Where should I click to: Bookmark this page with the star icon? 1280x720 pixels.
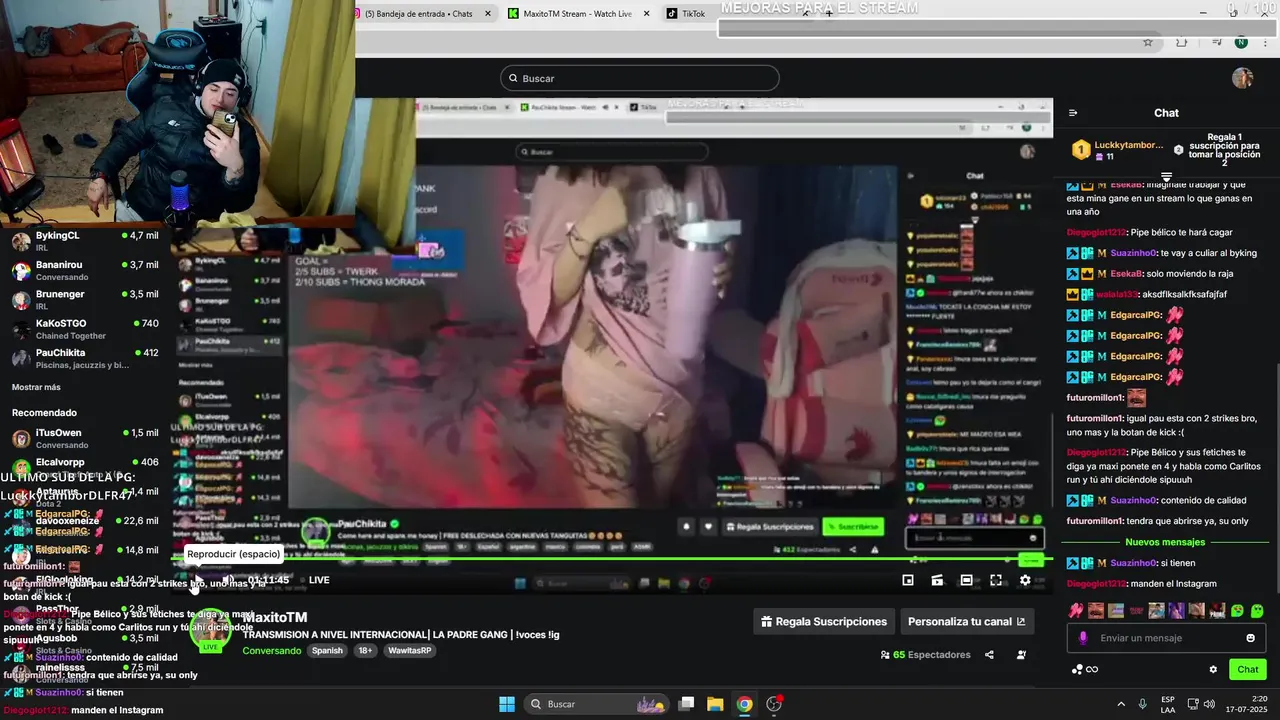(1148, 42)
